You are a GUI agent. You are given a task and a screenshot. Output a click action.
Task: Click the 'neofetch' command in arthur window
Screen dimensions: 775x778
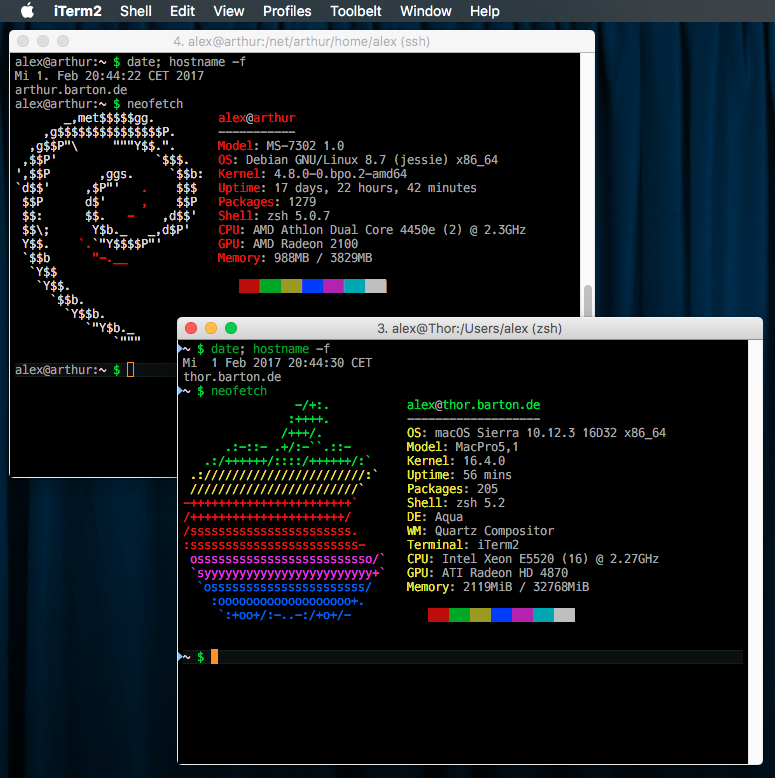[155, 104]
